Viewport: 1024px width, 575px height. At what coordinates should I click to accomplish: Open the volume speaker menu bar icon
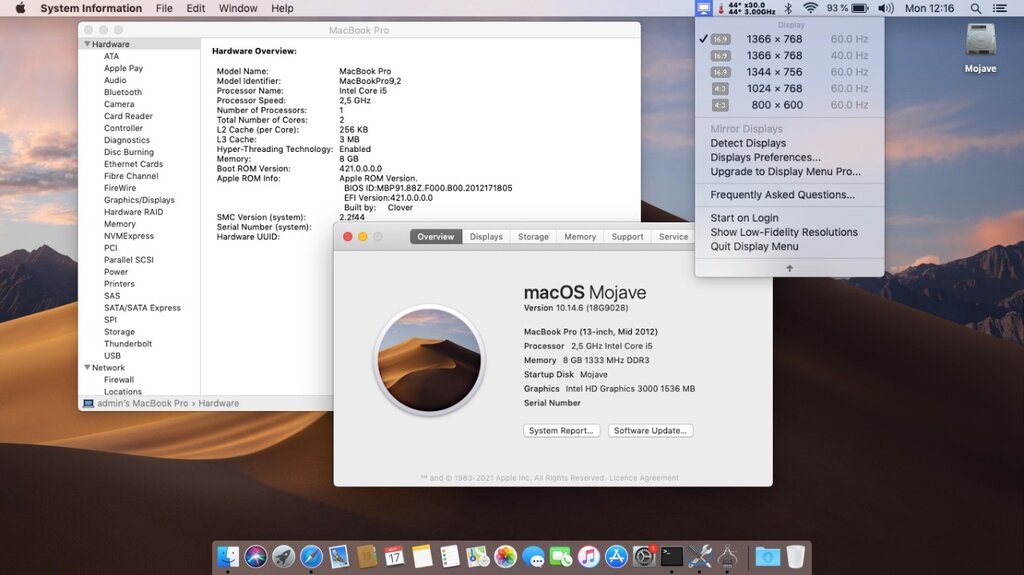(x=886, y=8)
